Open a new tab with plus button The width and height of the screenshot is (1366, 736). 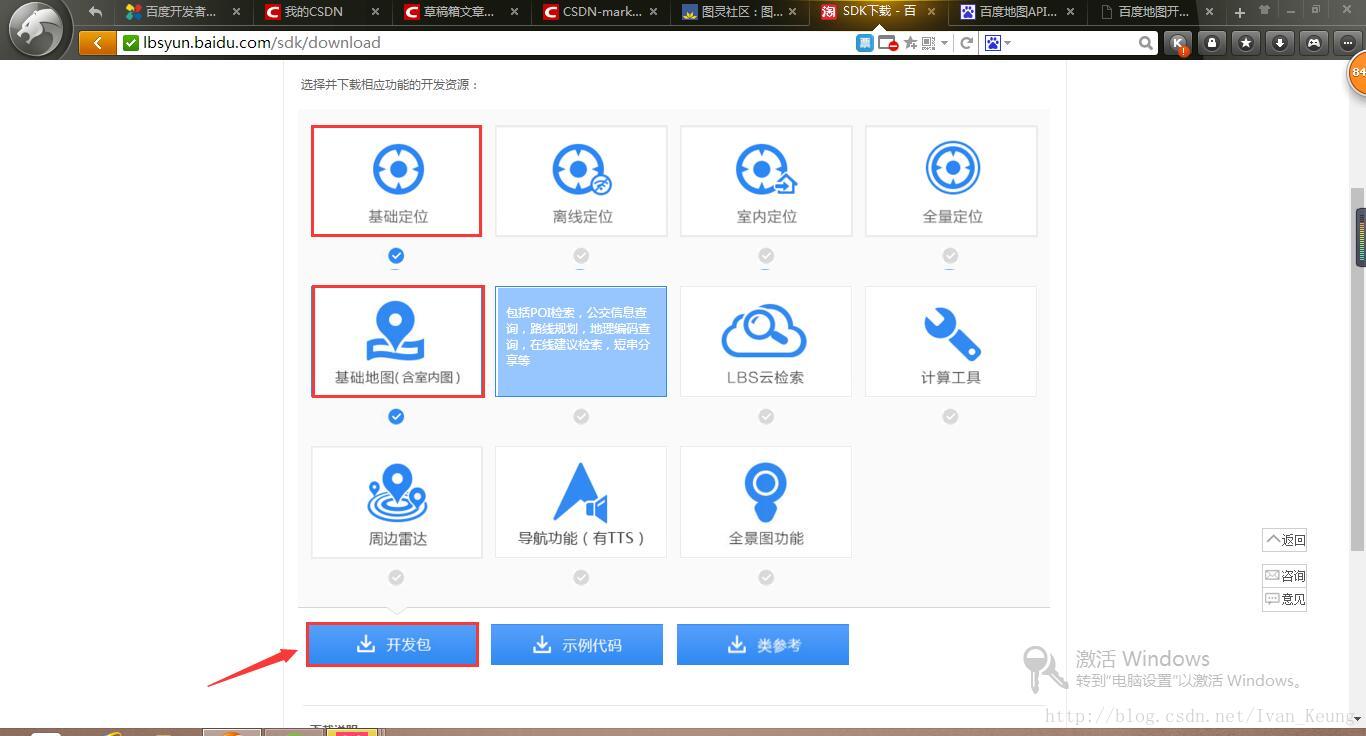(x=1240, y=12)
